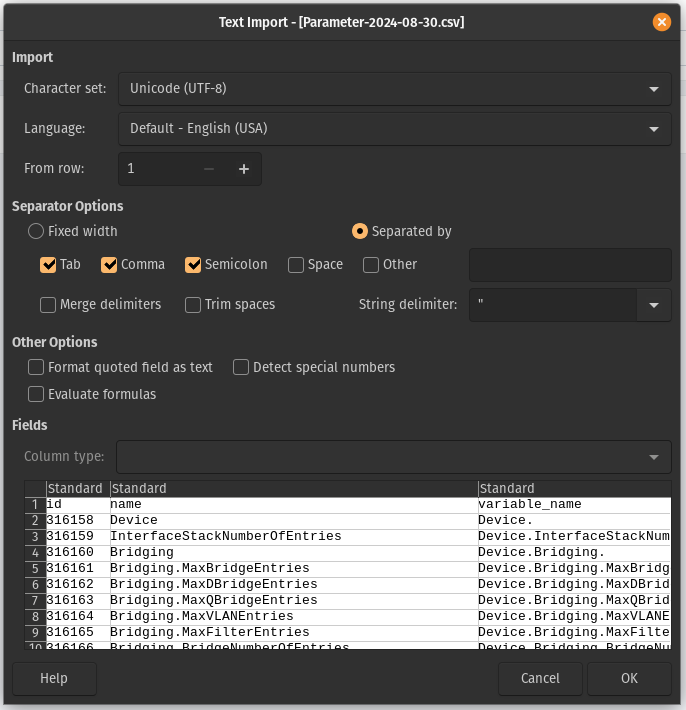Image resolution: width=686 pixels, height=710 pixels.
Task: Enable the Space separator checkbox
Action: [x=296, y=265]
